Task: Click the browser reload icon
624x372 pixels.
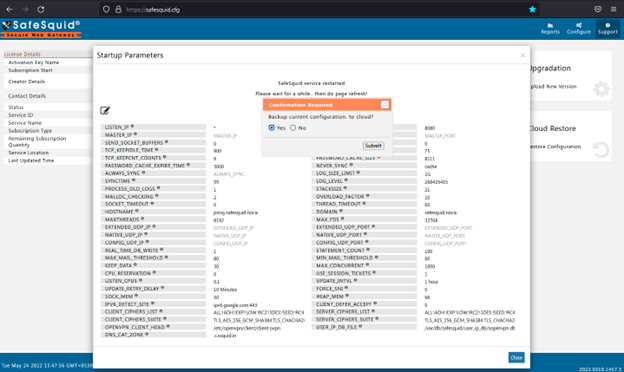Action: coord(41,9)
